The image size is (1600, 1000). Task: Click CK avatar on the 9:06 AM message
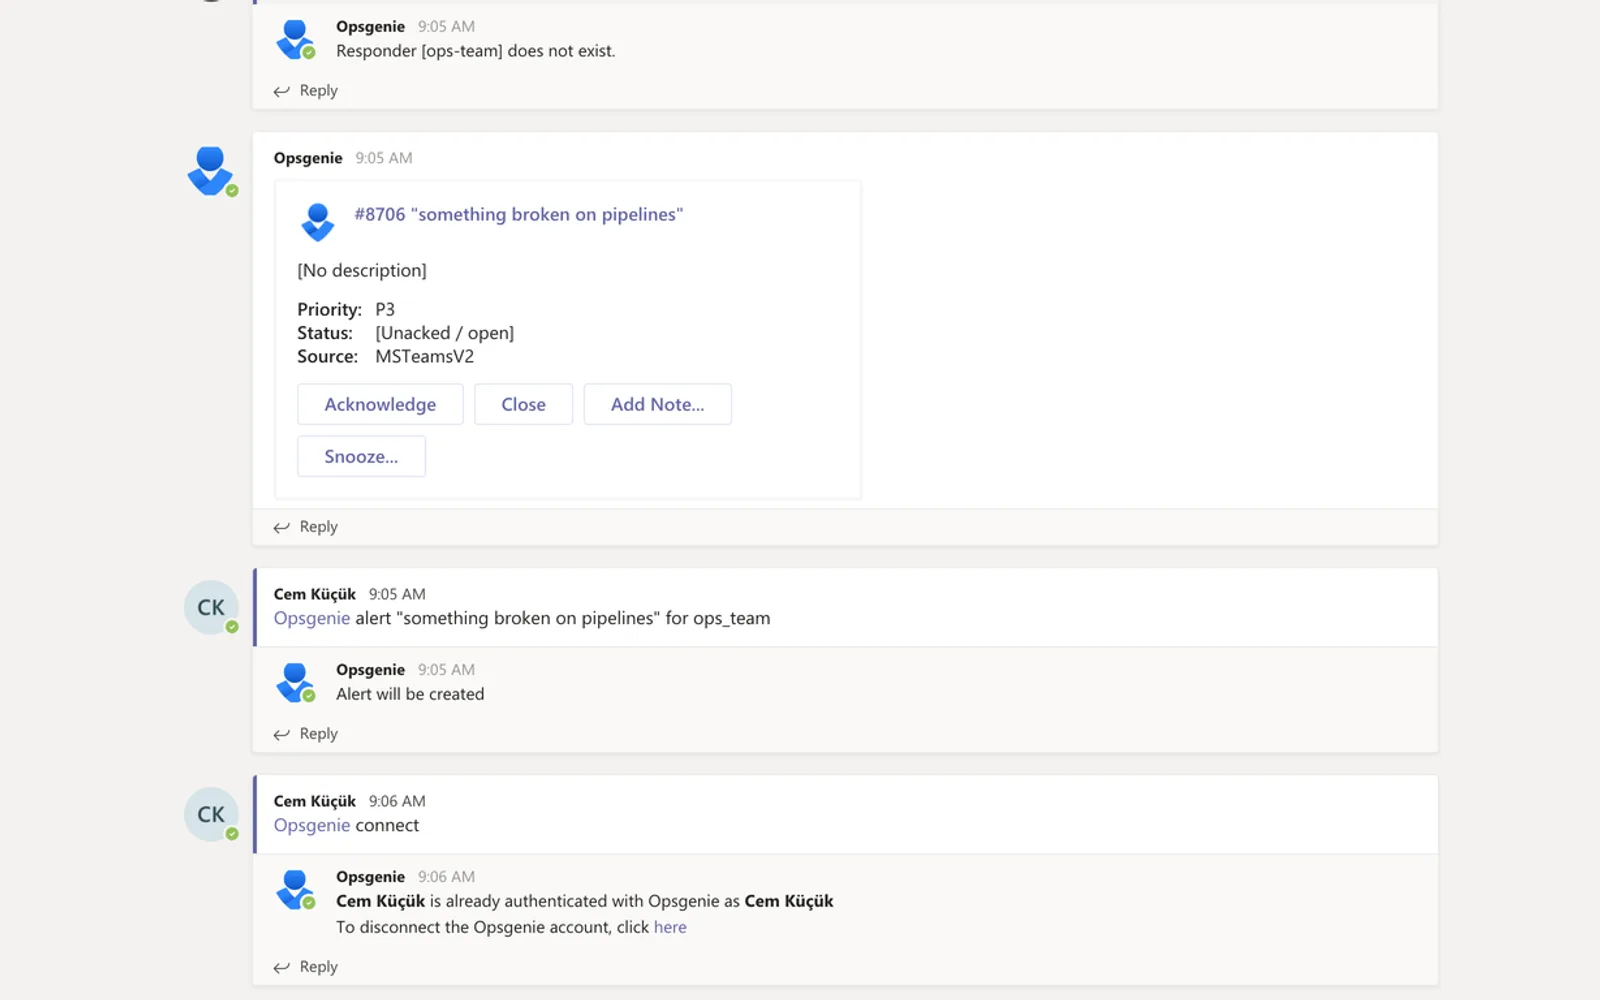[211, 814]
